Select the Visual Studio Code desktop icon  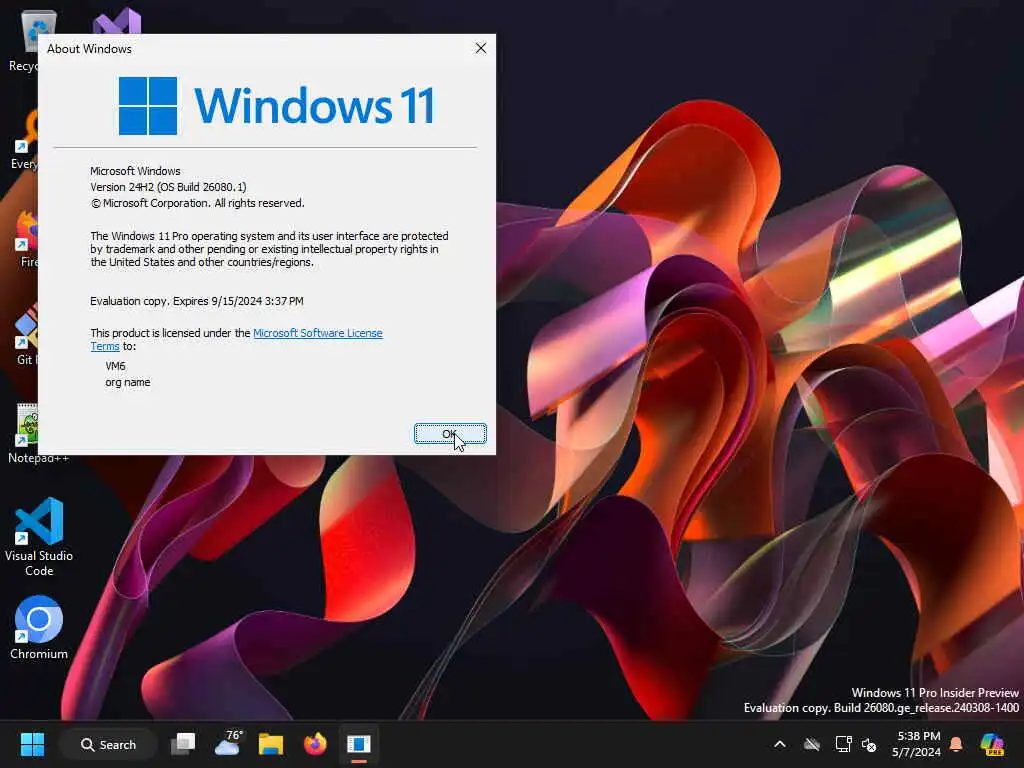(39, 537)
